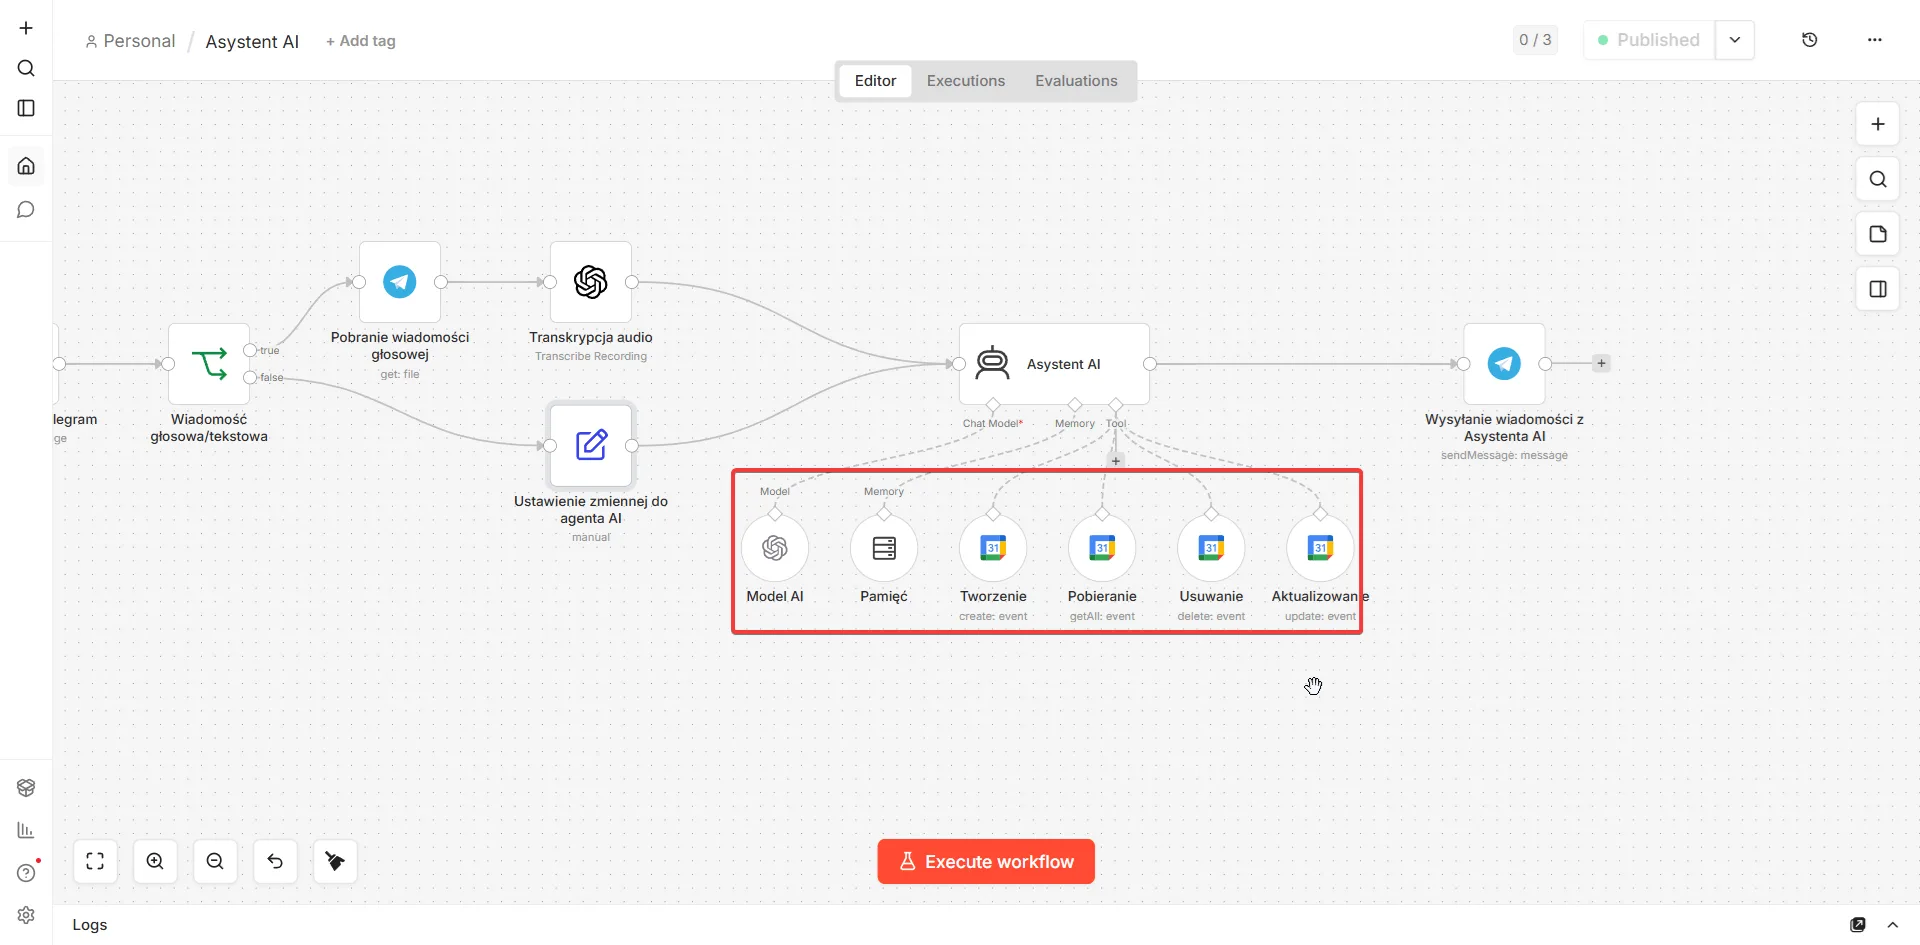Add a tool via plus under Tool
Screen dimensions: 1920x945
(1116, 461)
